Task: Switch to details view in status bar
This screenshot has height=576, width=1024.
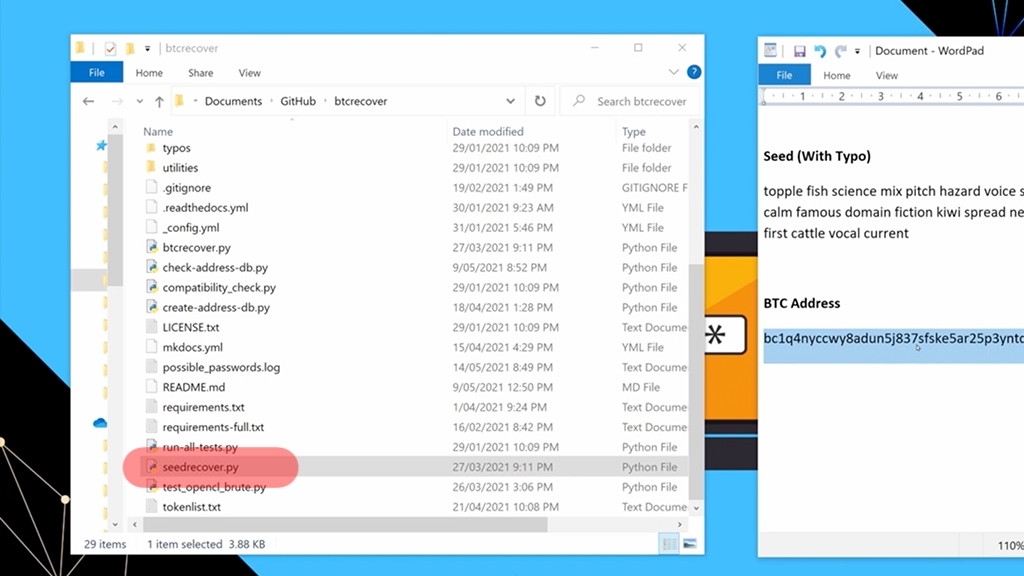Action: coord(669,544)
